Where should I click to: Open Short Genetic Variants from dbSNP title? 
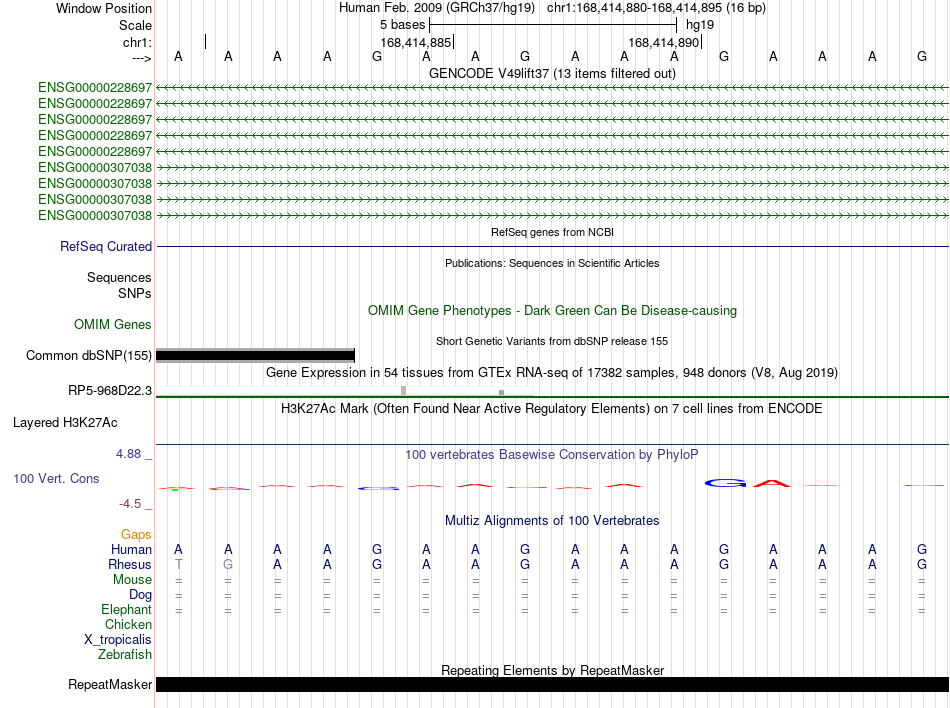tap(552, 341)
